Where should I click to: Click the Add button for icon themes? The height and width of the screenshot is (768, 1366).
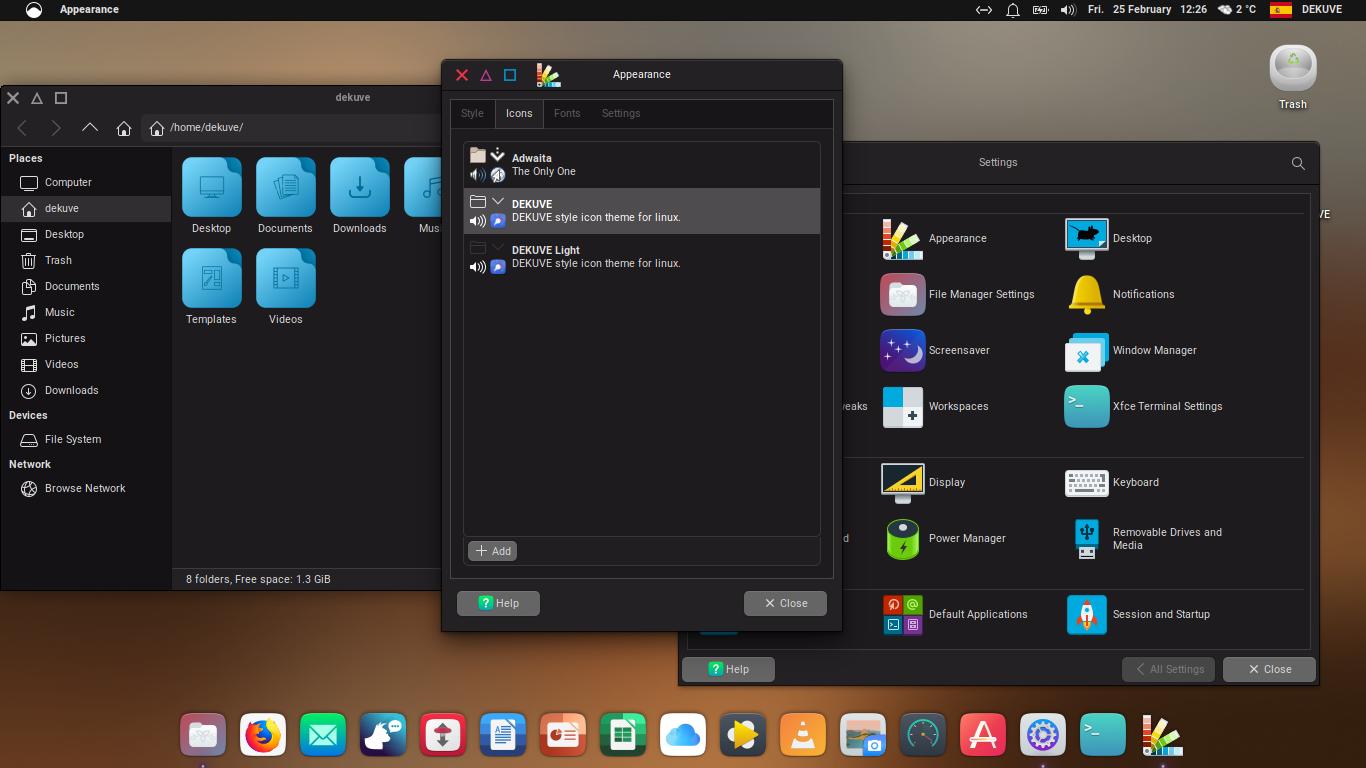coord(492,551)
